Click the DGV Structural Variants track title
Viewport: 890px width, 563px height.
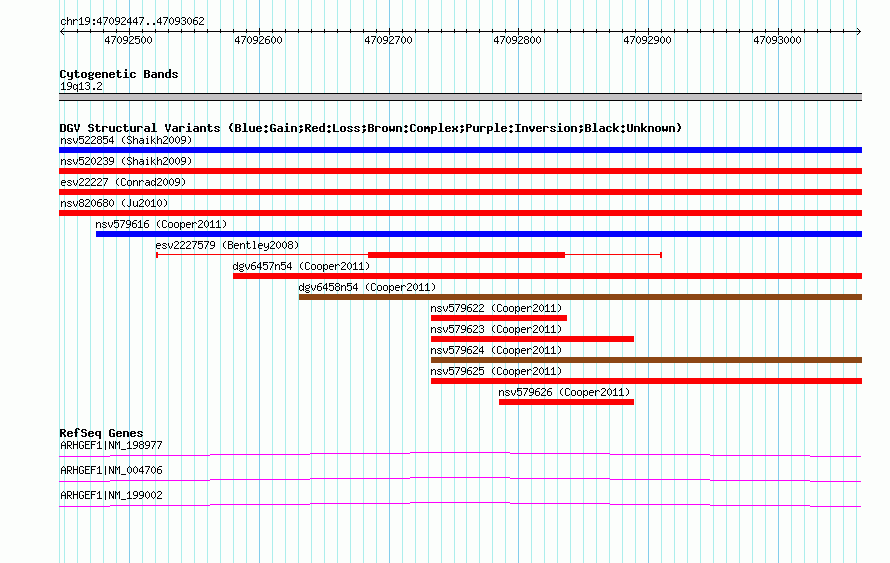(370, 128)
